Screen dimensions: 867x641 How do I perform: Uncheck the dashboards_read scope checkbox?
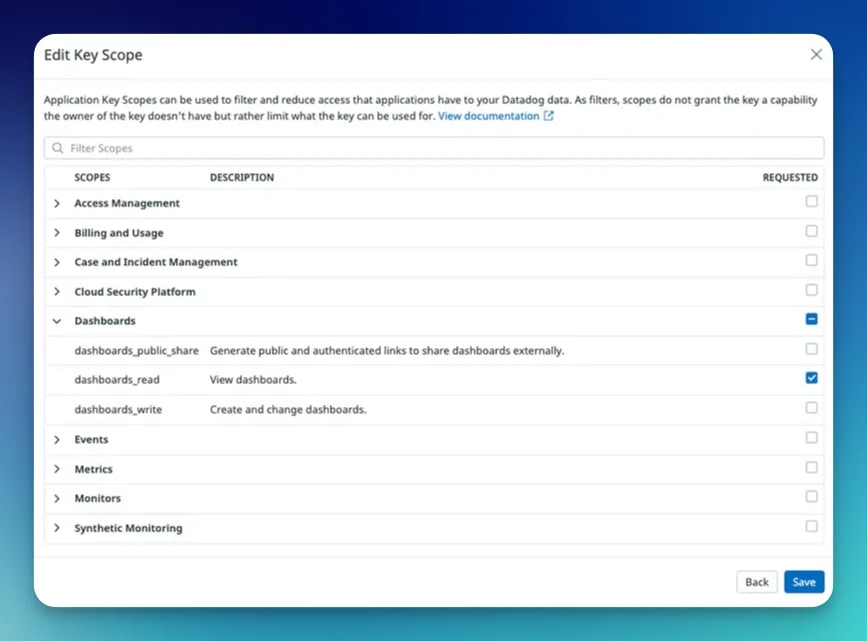811,378
